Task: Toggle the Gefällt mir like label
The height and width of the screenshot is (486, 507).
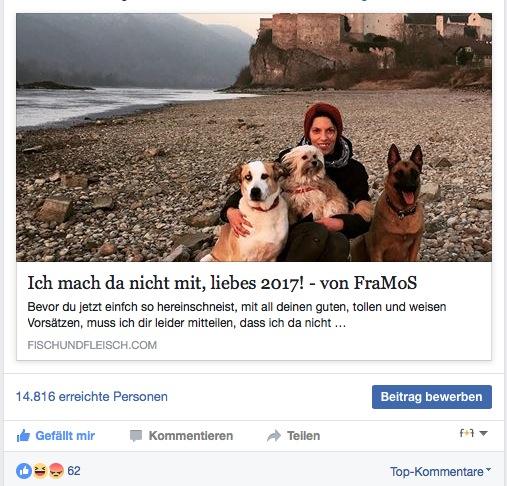Action: pos(65,436)
